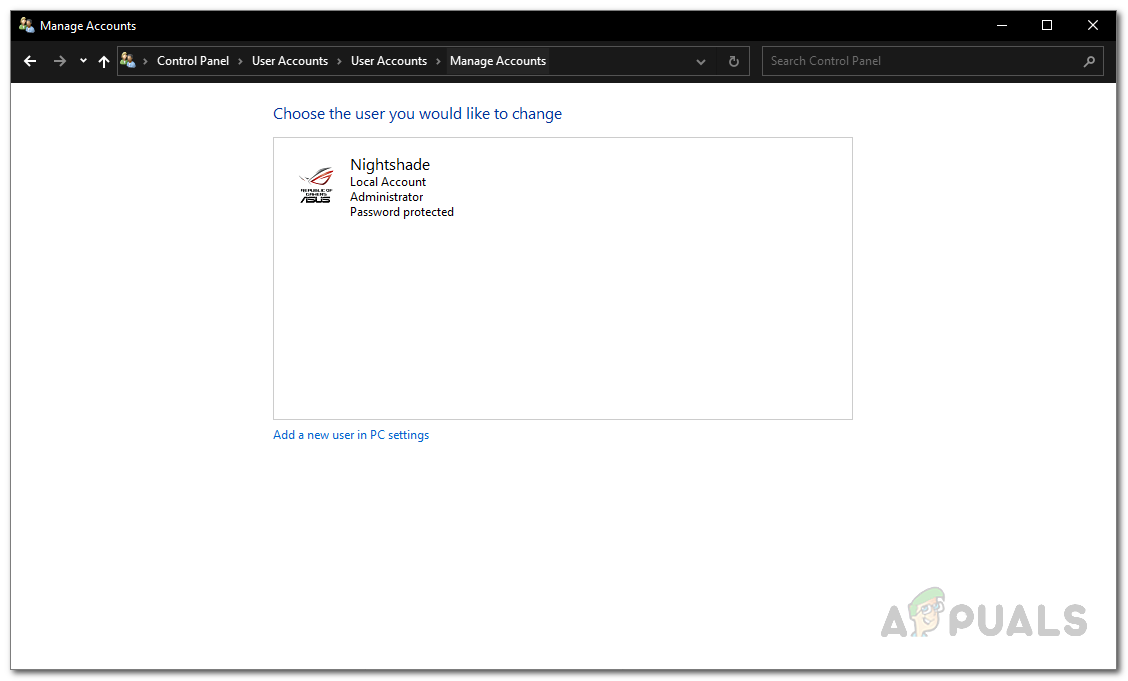Screen dimensions: 1128x681
Task: Select Control Panel in the breadcrumb path
Action: pos(193,61)
